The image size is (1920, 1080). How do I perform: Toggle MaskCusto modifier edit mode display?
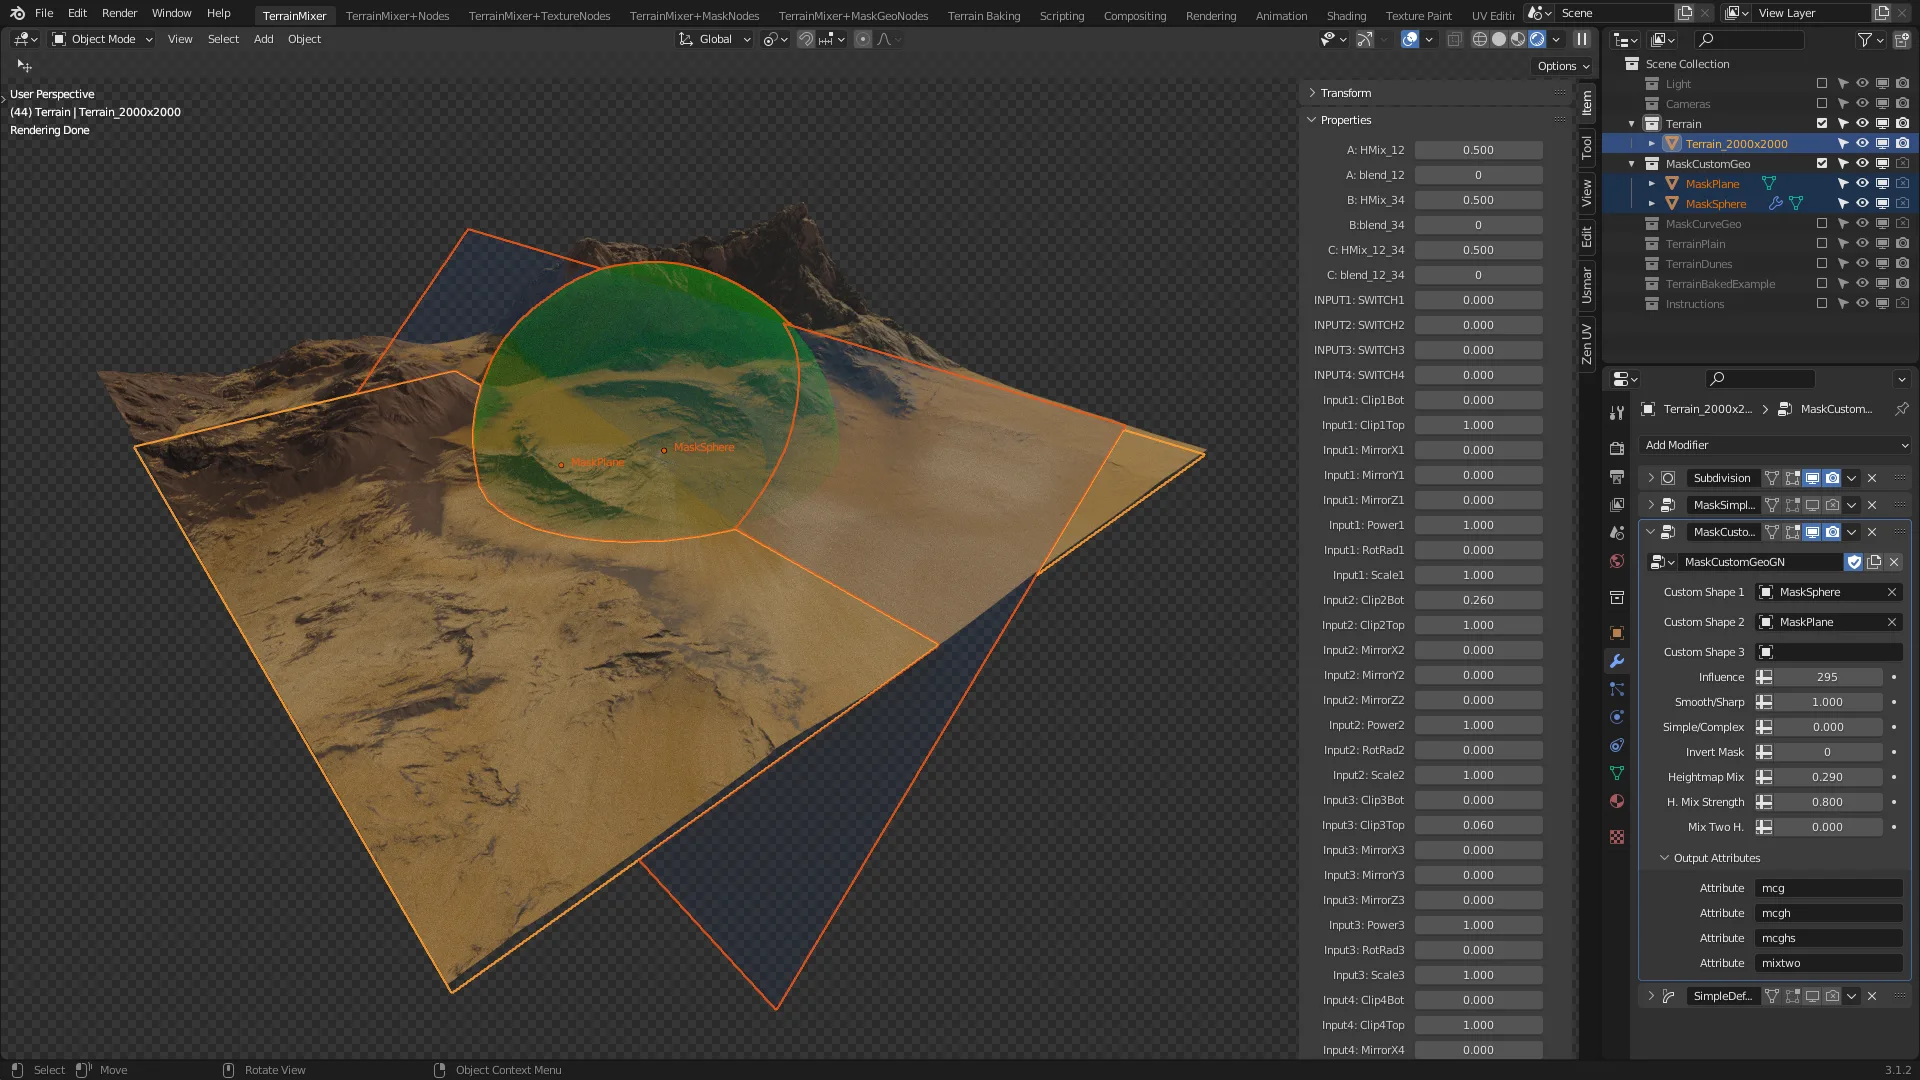(1792, 532)
